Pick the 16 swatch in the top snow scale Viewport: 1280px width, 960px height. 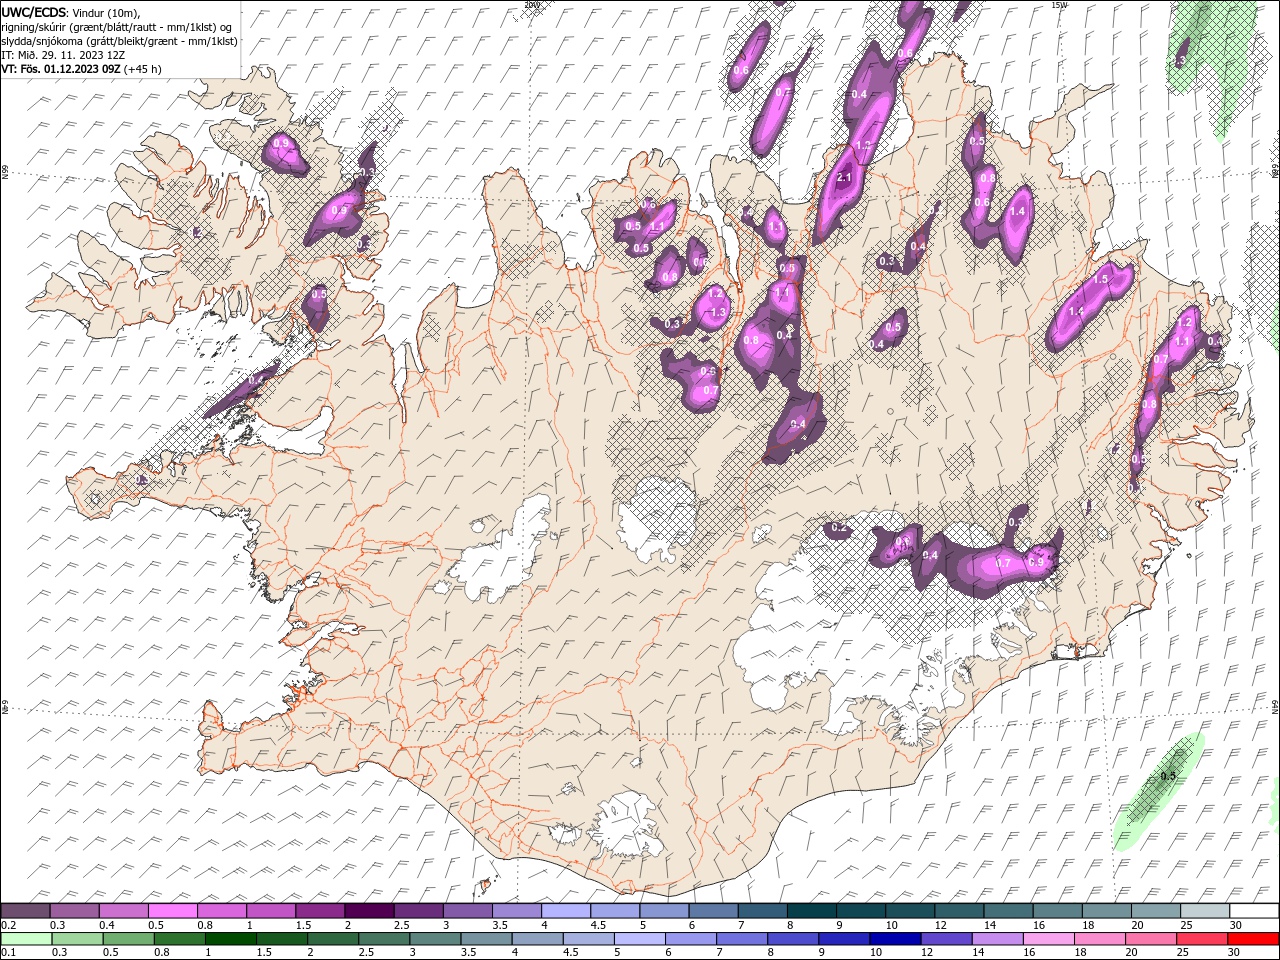click(1058, 910)
